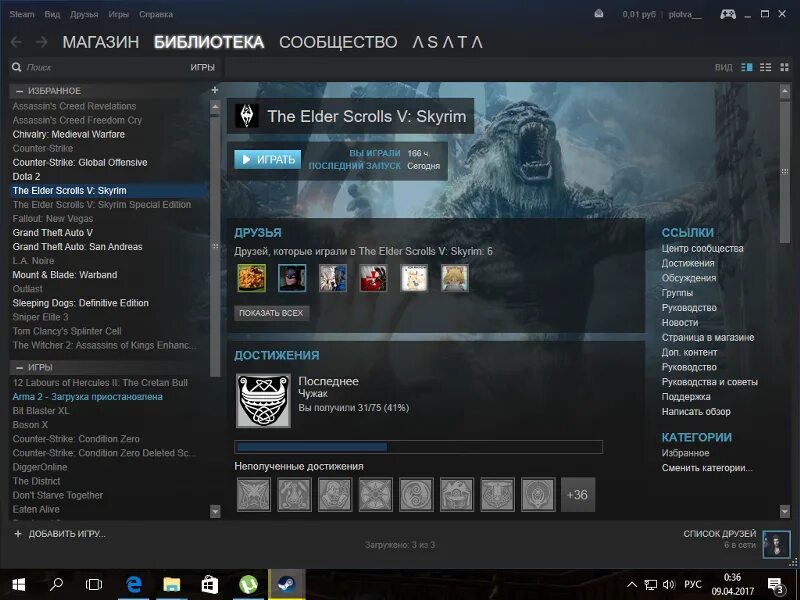Screen dimensions: 800x600
Task: Select the fourth unearned achievement icon
Action: click(x=376, y=494)
